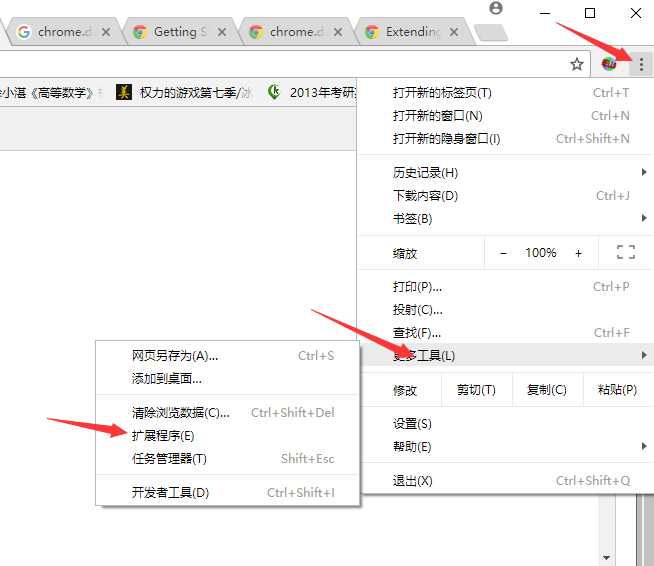Image resolution: width=654 pixels, height=566 pixels.
Task: Toggle fullscreen via the brackets icon
Action: 626,252
